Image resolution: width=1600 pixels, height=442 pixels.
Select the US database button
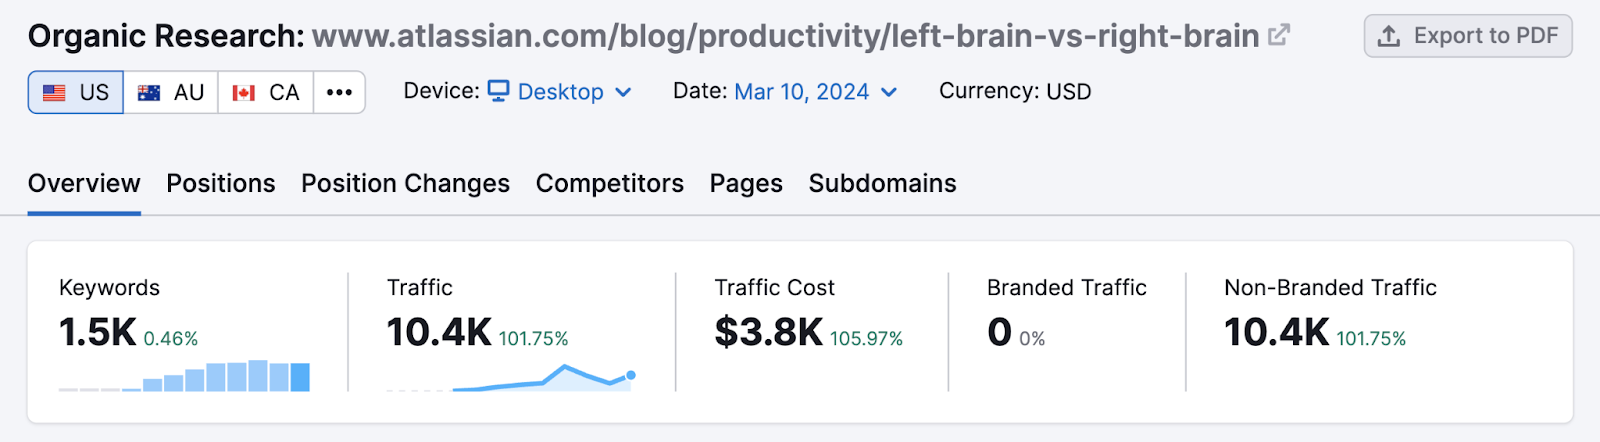77,93
